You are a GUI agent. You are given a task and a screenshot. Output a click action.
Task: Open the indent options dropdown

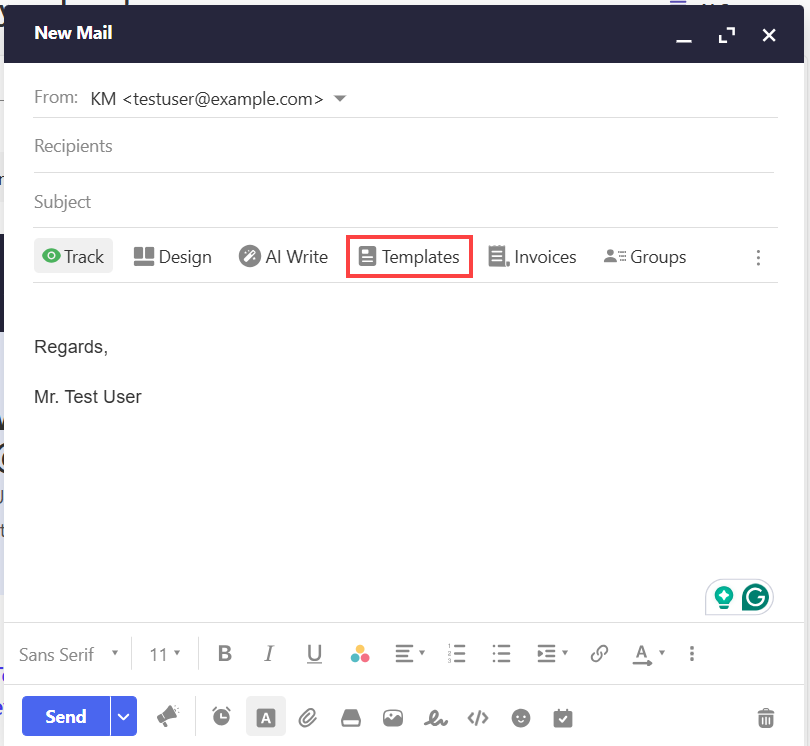pos(552,654)
